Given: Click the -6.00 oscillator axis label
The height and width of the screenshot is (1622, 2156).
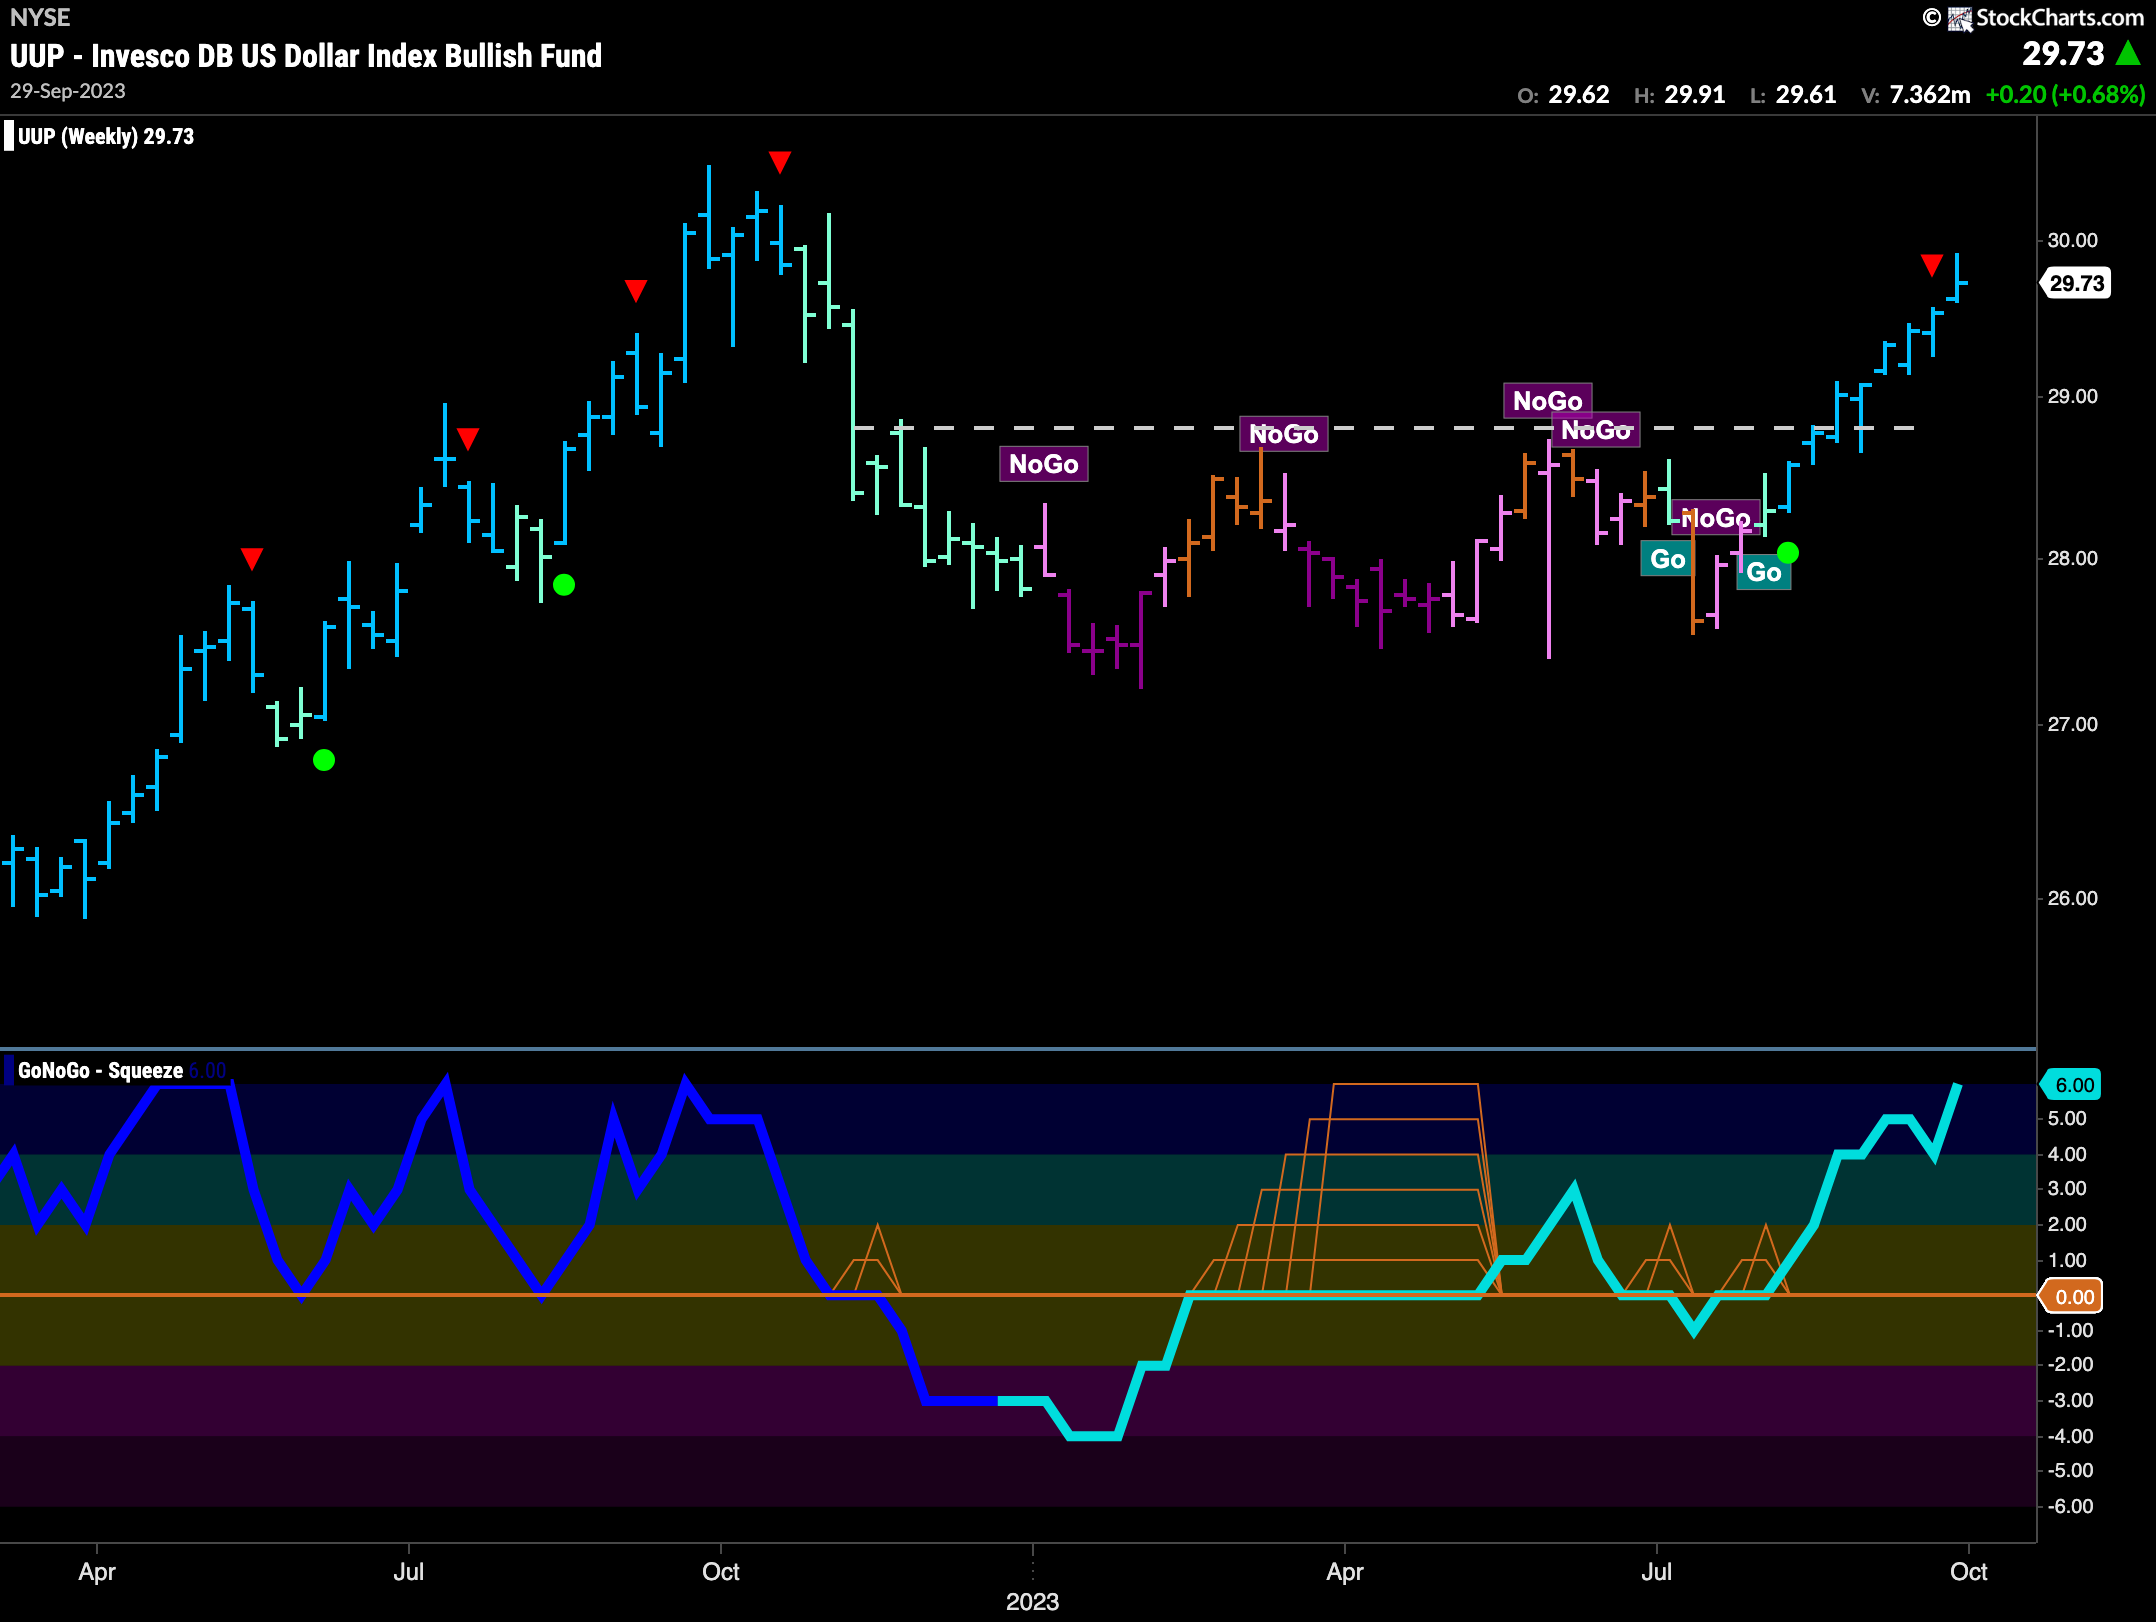Looking at the screenshot, I should (2070, 1506).
